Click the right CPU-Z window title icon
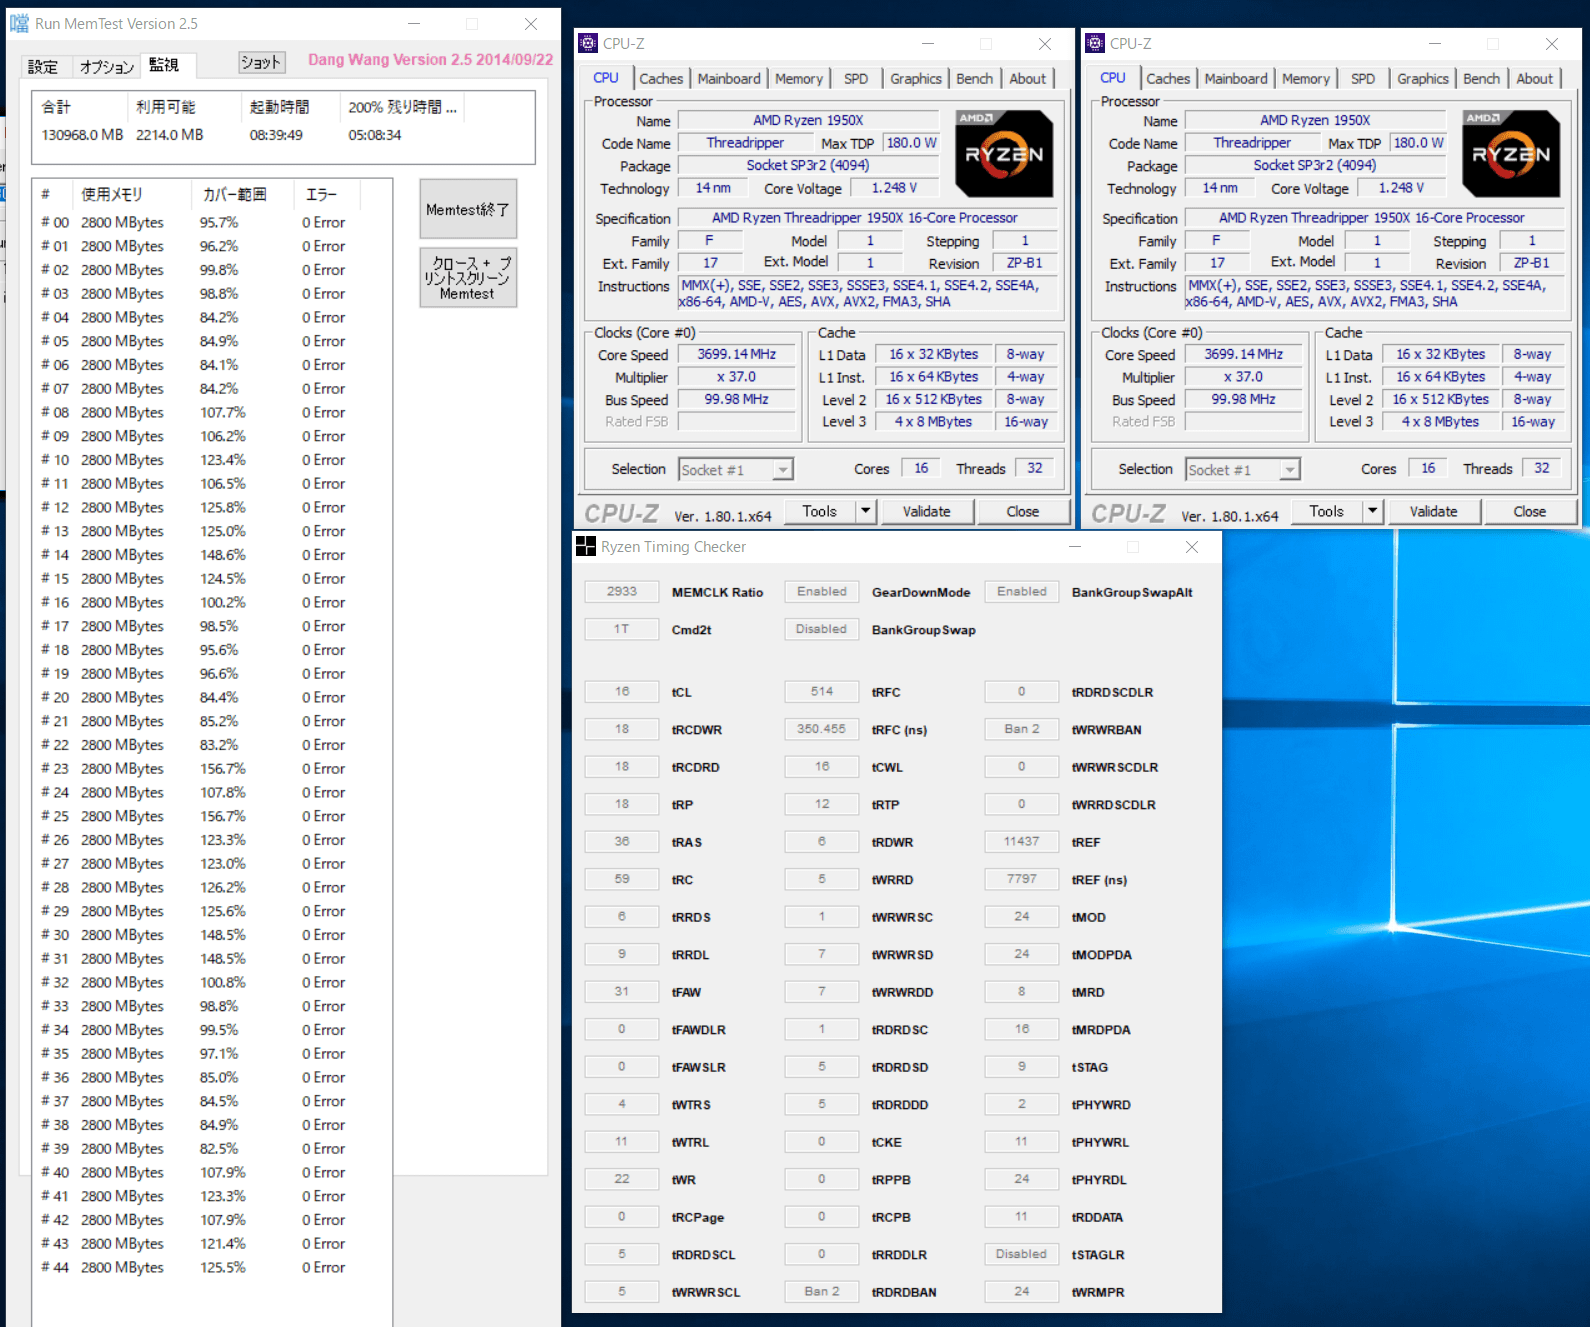This screenshot has width=1590, height=1327. click(1095, 43)
